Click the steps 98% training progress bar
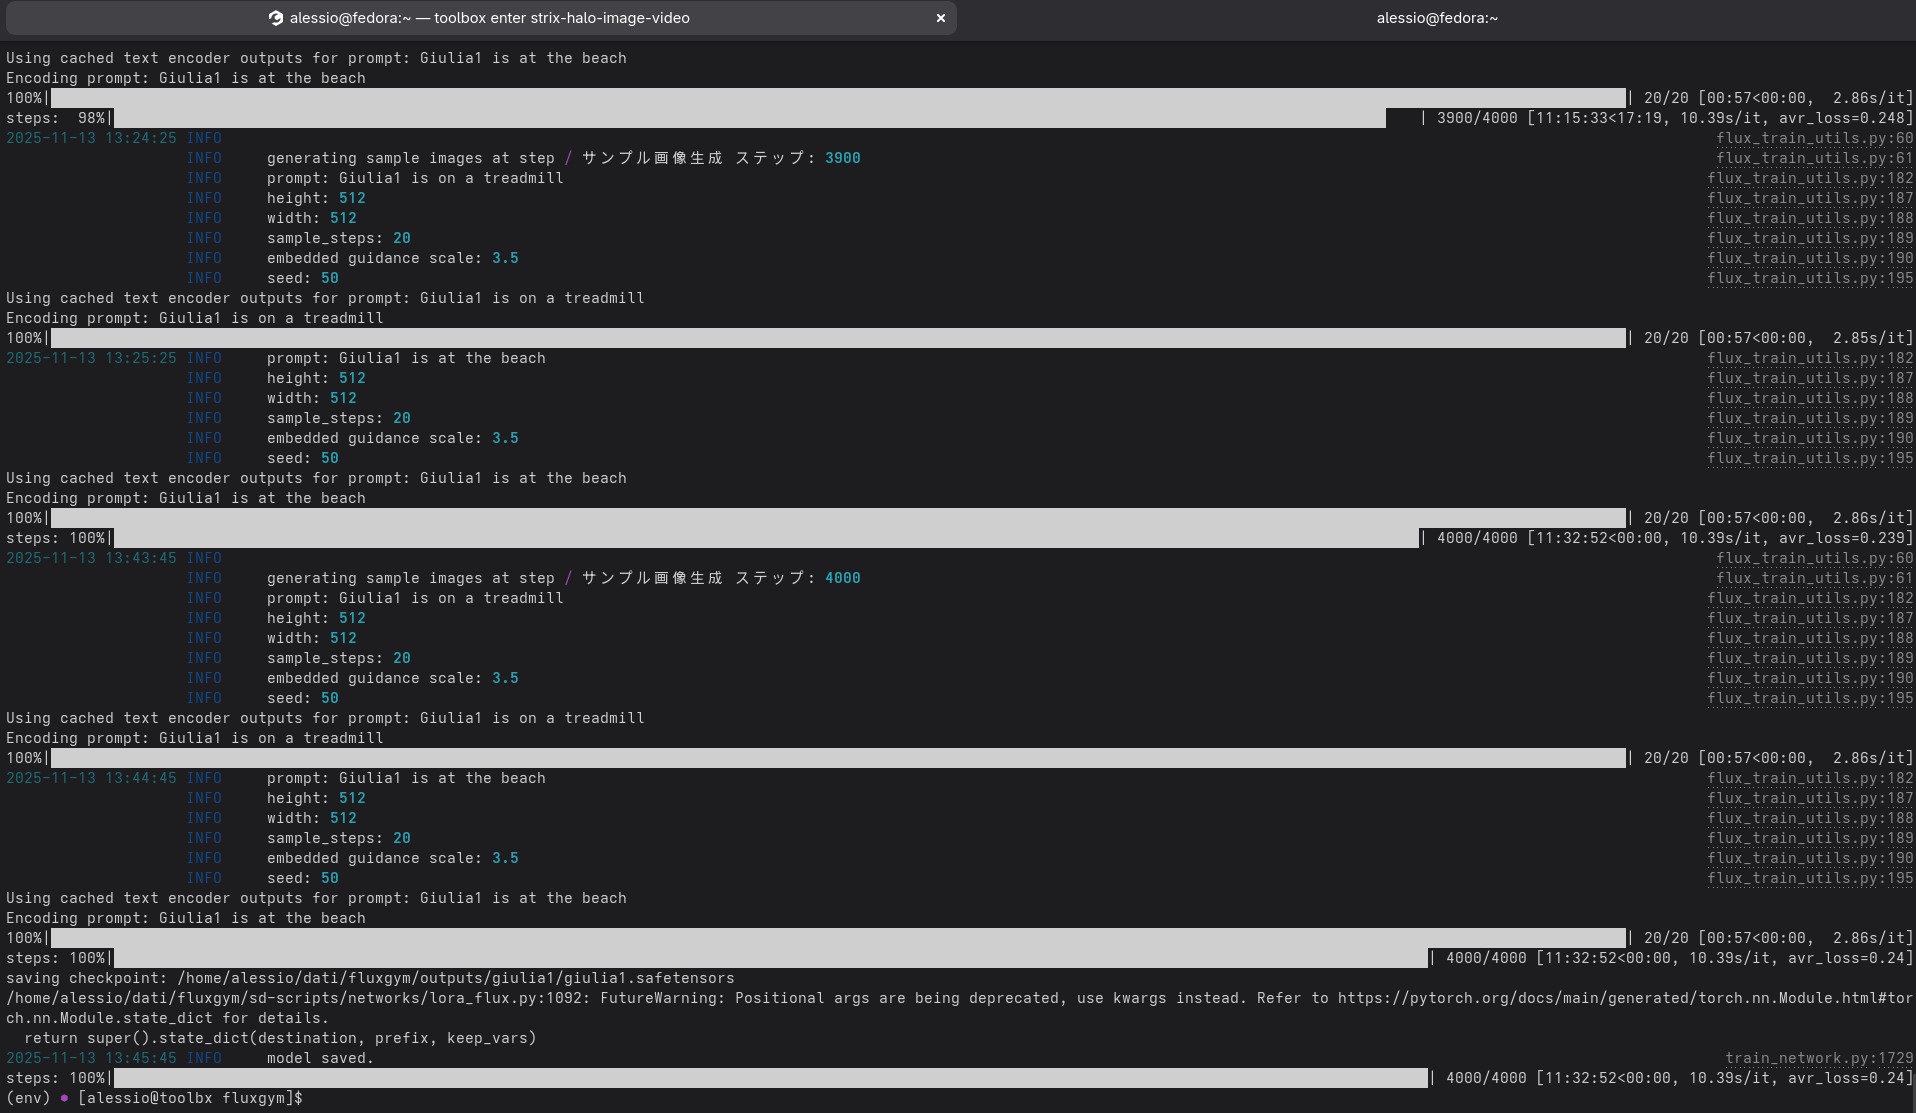The width and height of the screenshot is (1916, 1113). (x=750, y=118)
